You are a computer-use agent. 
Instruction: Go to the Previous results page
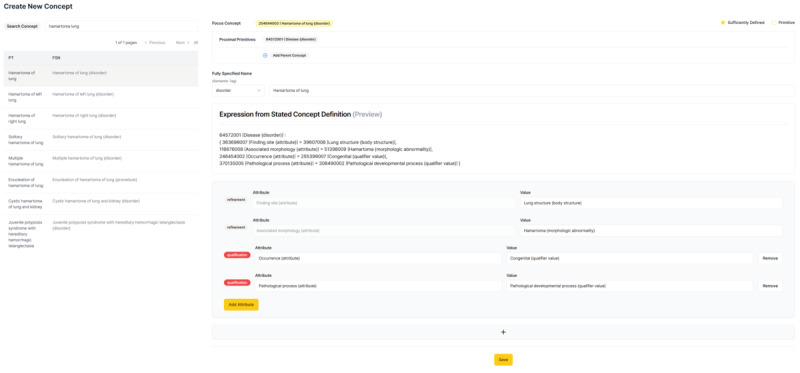click(x=155, y=43)
